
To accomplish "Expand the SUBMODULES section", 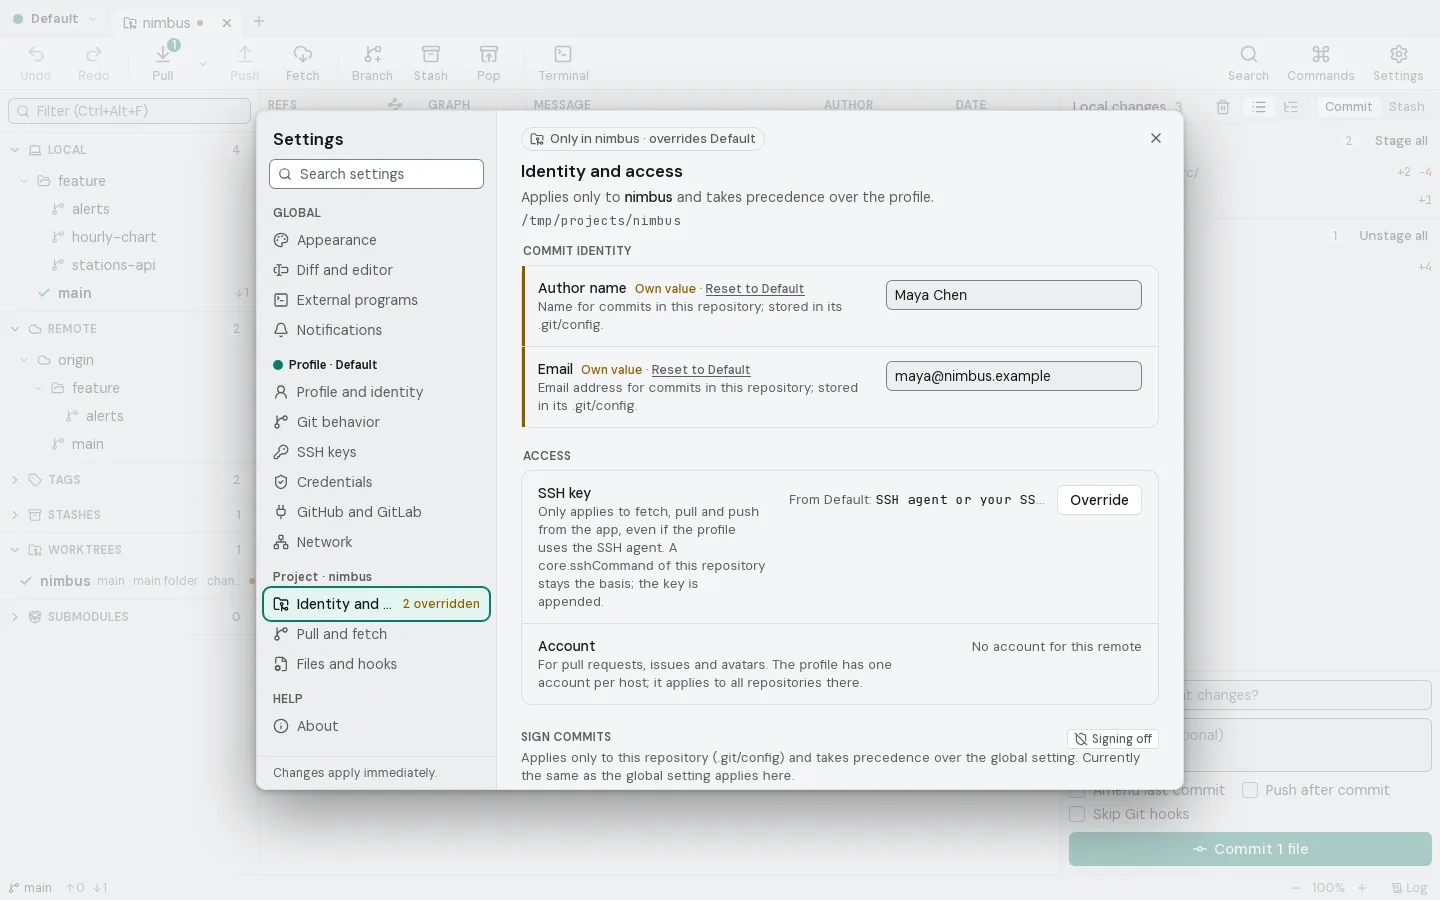I will [x=15, y=617].
